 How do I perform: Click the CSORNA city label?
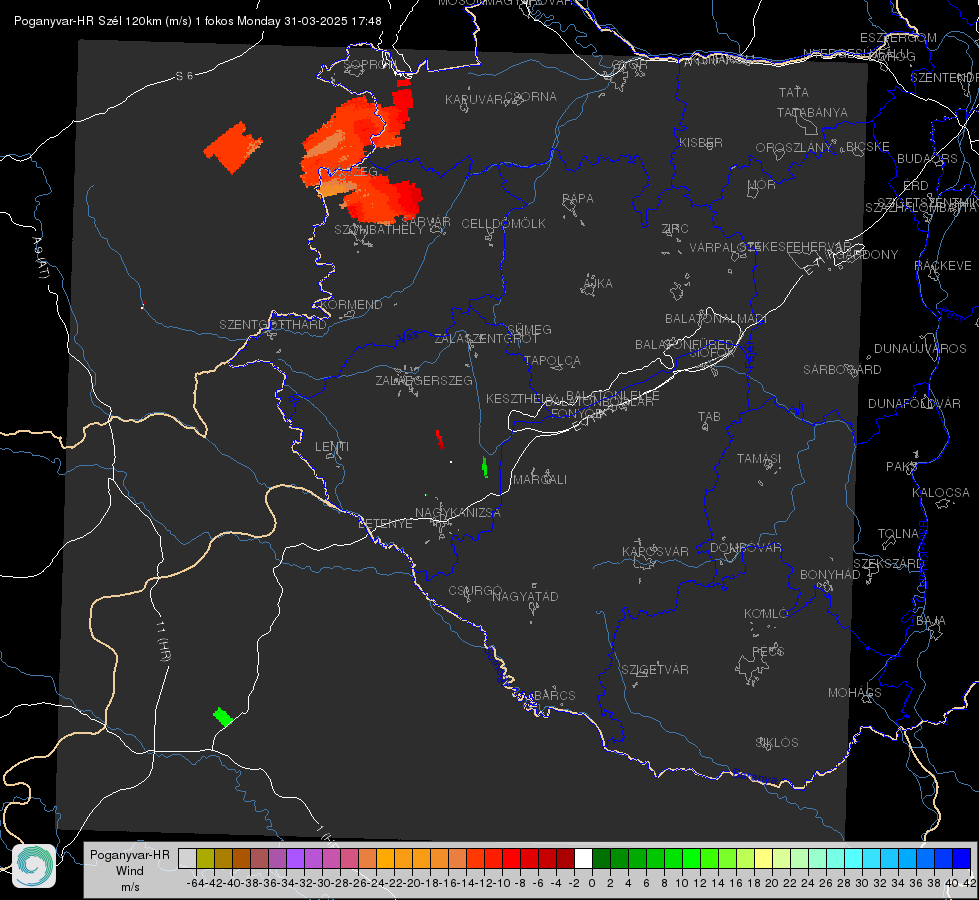pyautogui.click(x=531, y=97)
